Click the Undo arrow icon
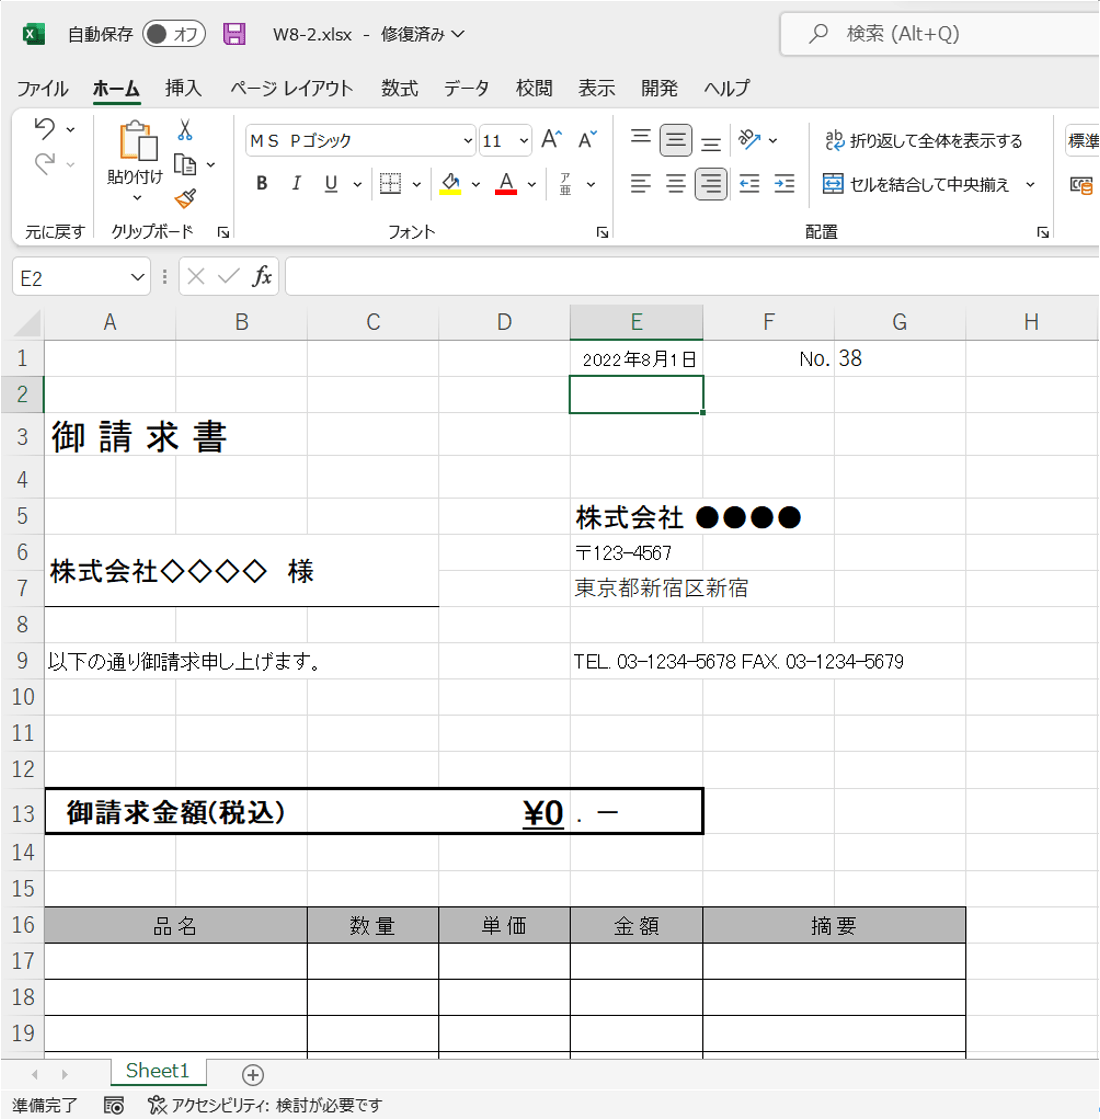 point(44,129)
